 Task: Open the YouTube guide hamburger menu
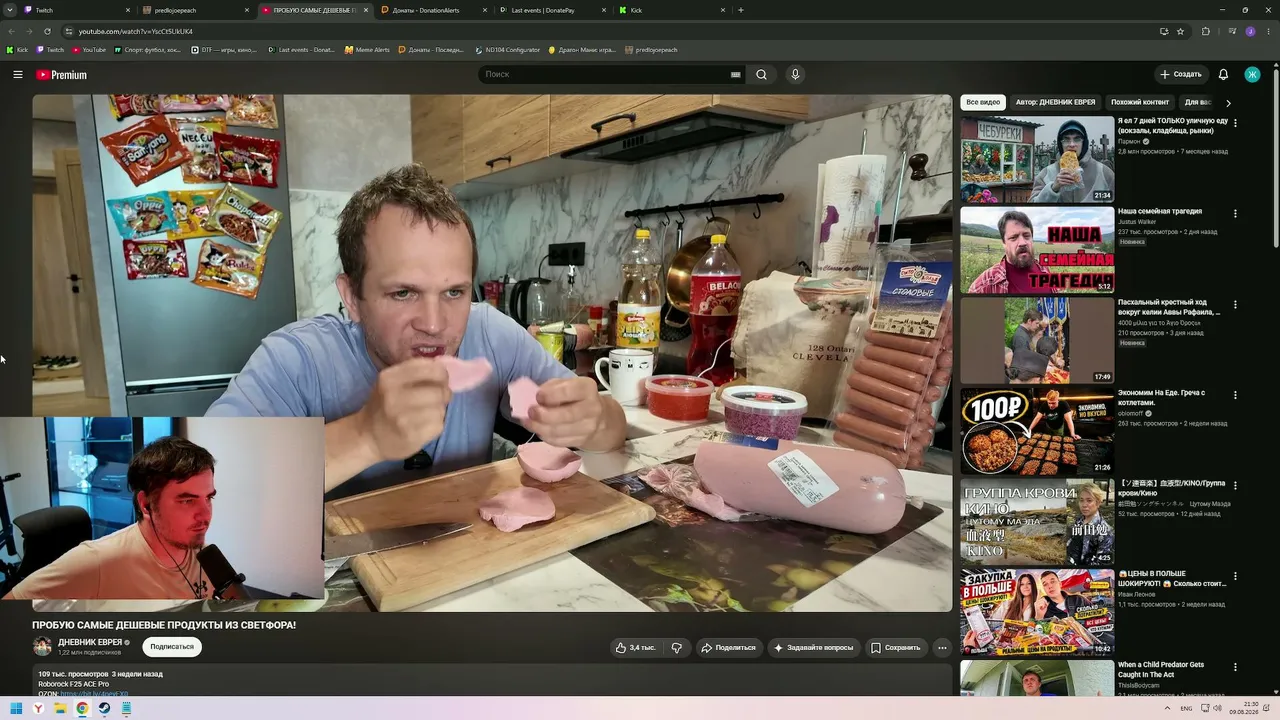(18, 74)
